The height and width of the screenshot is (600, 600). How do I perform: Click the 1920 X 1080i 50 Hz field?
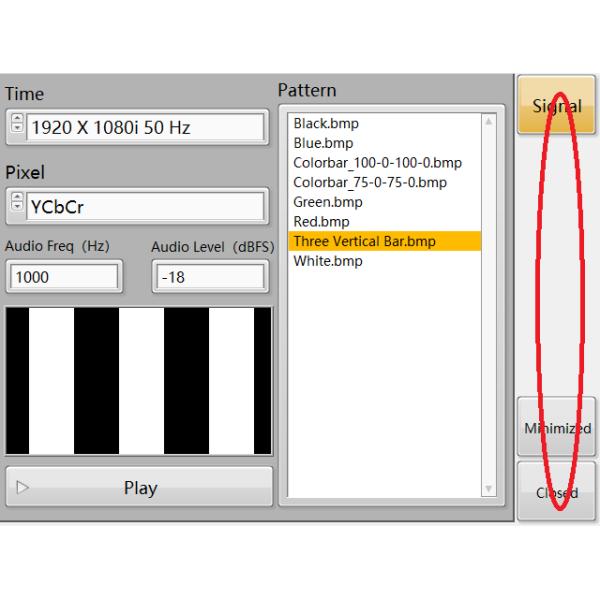point(145,128)
